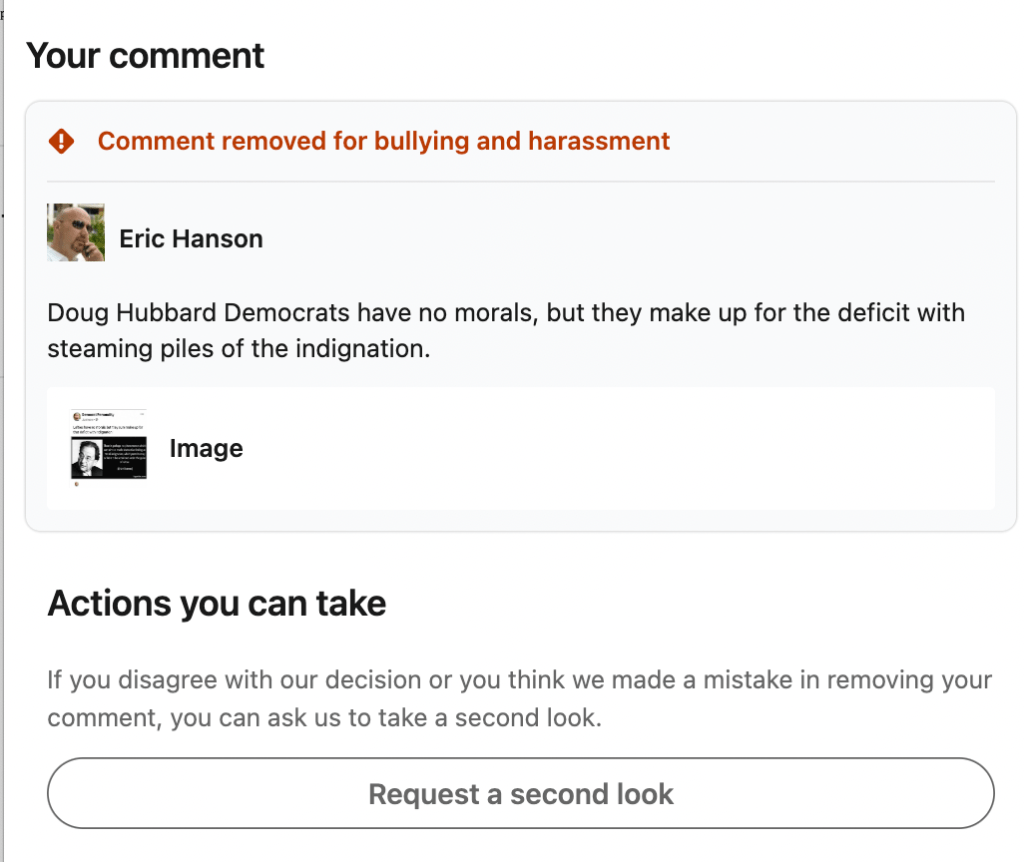Click the divider line below the removal notice
The image size is (1024, 862).
520,182
